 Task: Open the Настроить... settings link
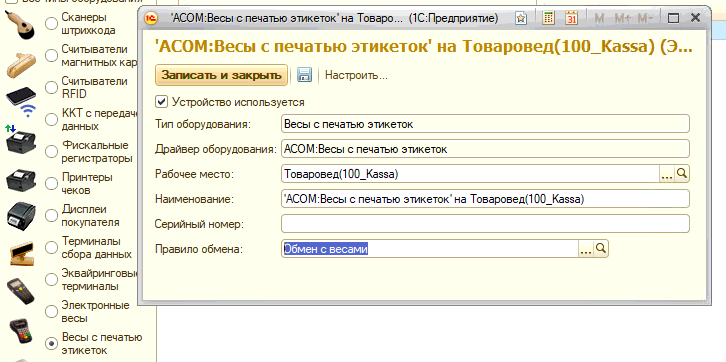tap(356, 75)
